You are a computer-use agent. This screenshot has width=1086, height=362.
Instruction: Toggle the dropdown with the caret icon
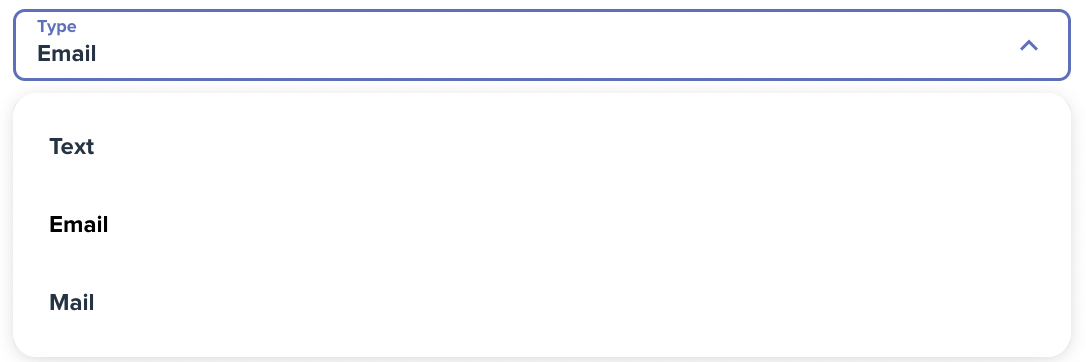(x=1029, y=46)
